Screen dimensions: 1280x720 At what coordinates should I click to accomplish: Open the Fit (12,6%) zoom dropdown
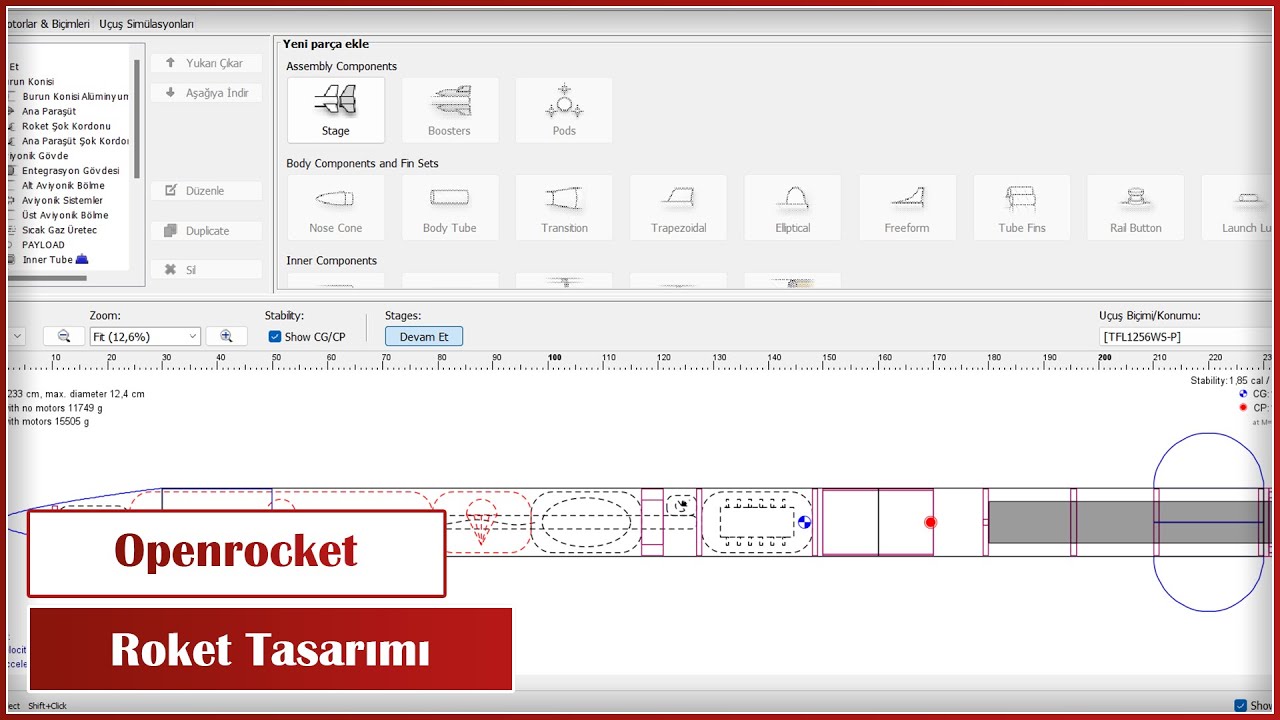(x=145, y=337)
